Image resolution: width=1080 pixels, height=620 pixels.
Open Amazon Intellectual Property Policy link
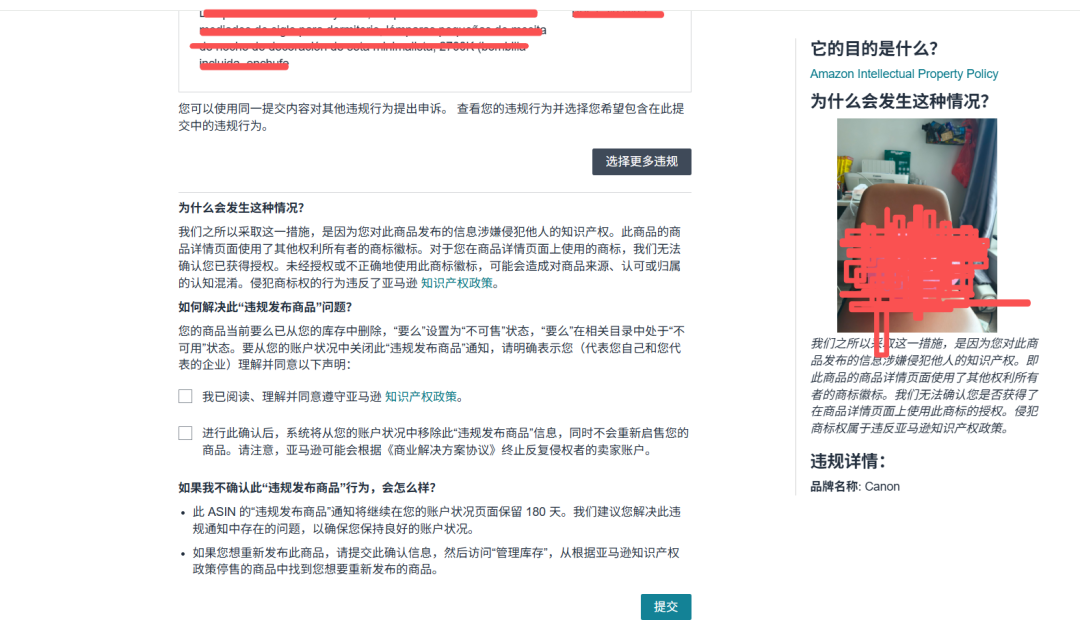(904, 74)
